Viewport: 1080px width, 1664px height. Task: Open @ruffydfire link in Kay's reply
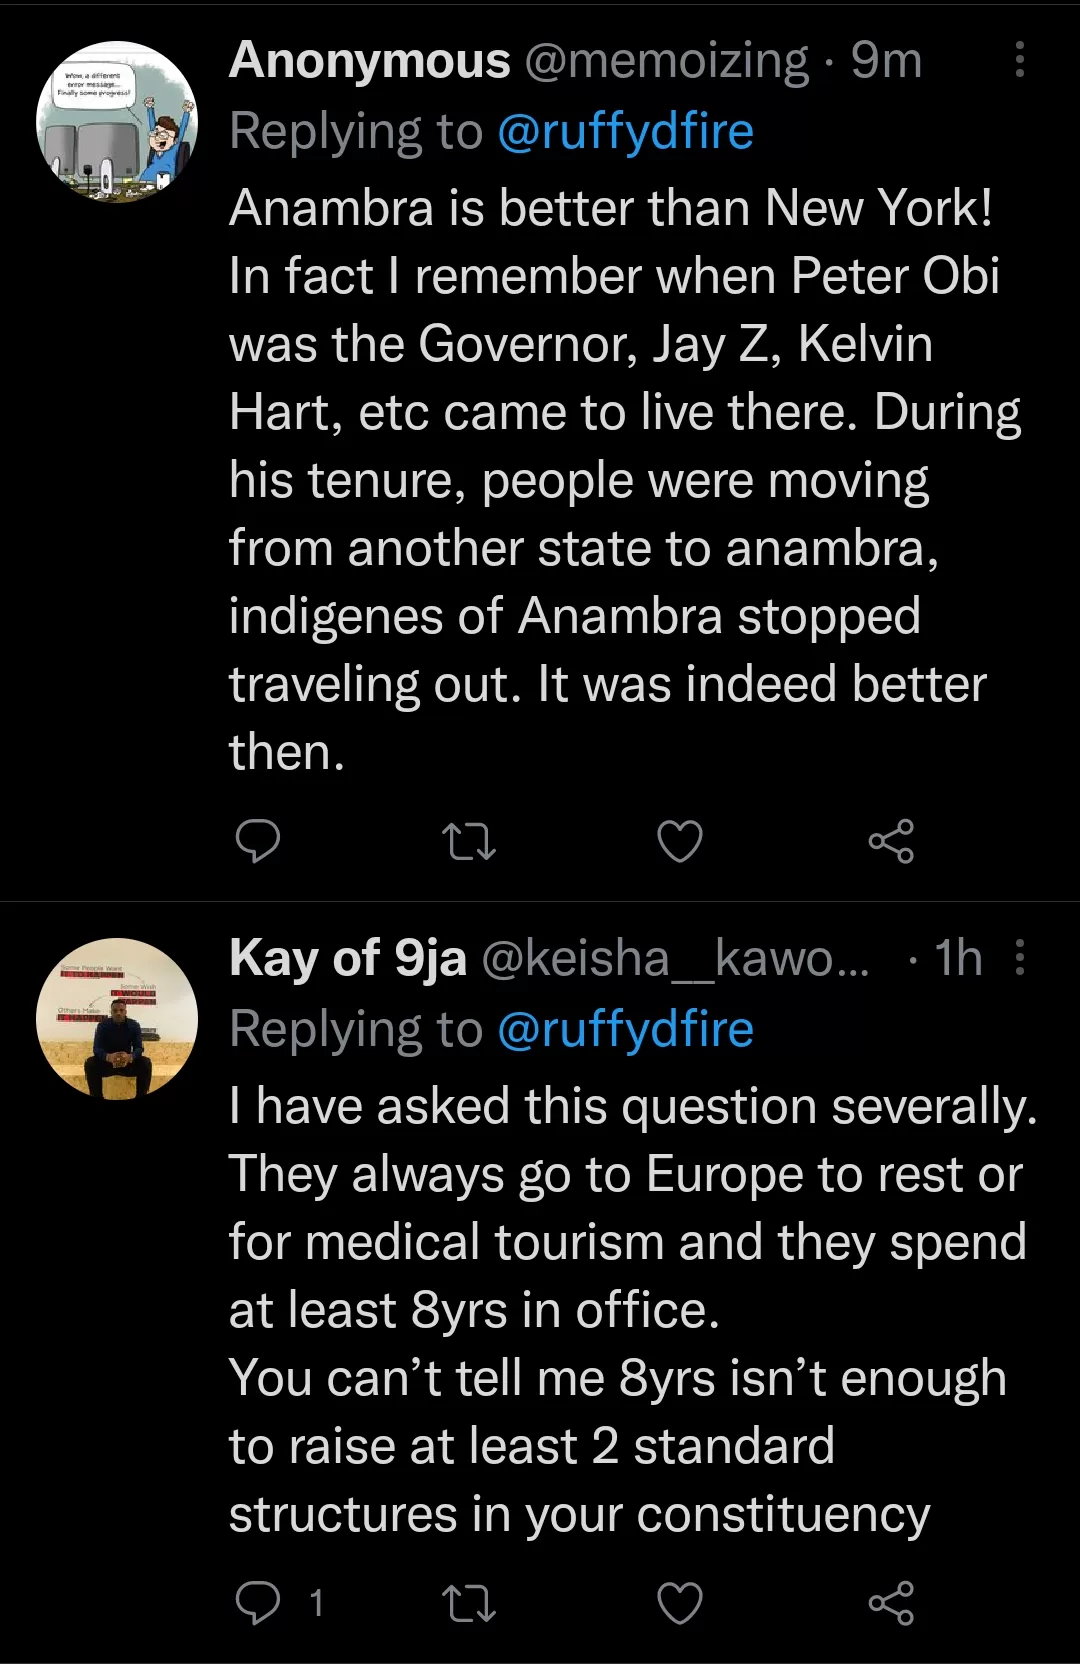point(625,1030)
